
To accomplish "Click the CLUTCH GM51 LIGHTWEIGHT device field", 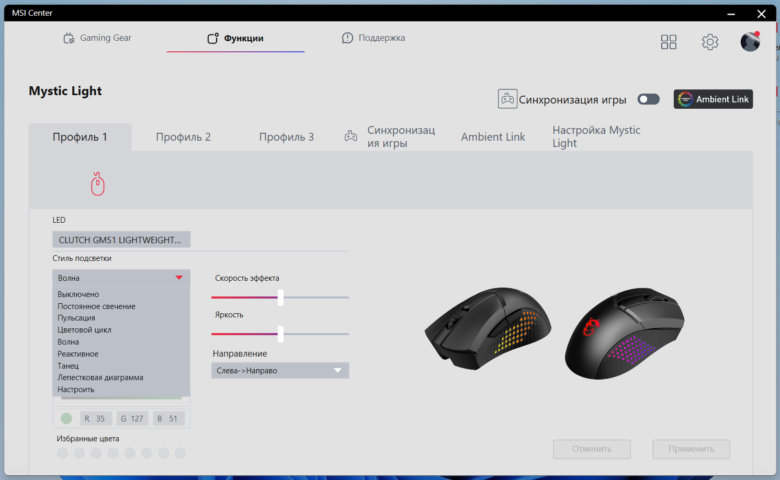I will click(x=121, y=240).
